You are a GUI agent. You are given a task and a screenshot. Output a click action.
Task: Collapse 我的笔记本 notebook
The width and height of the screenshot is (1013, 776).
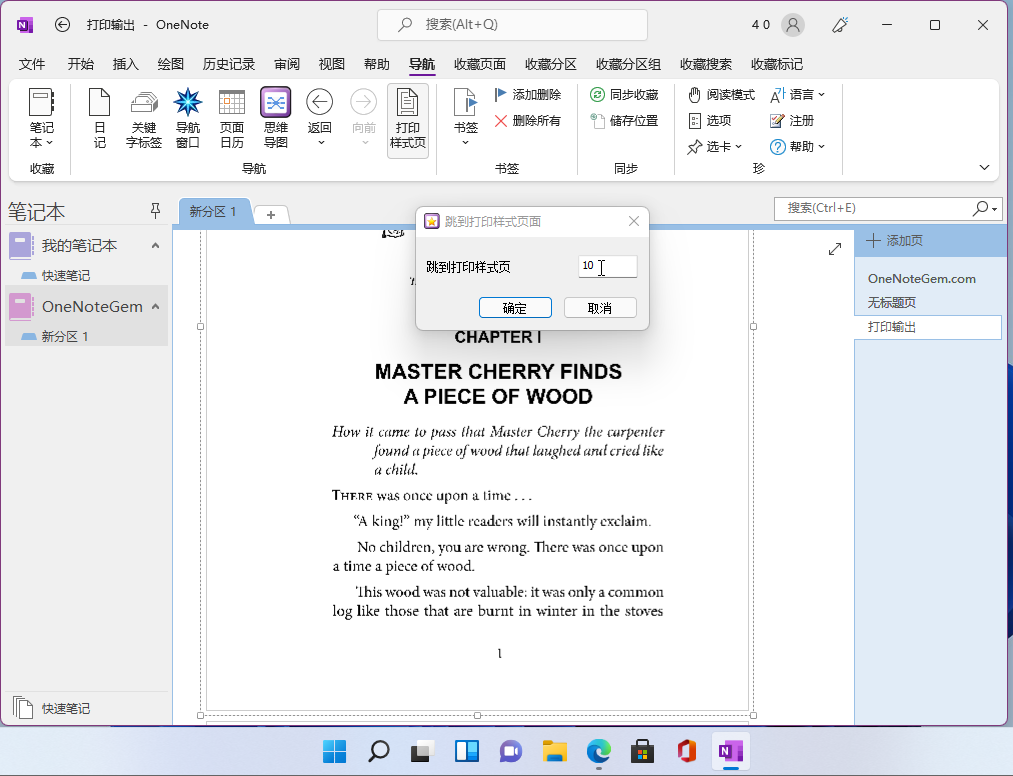(155, 246)
